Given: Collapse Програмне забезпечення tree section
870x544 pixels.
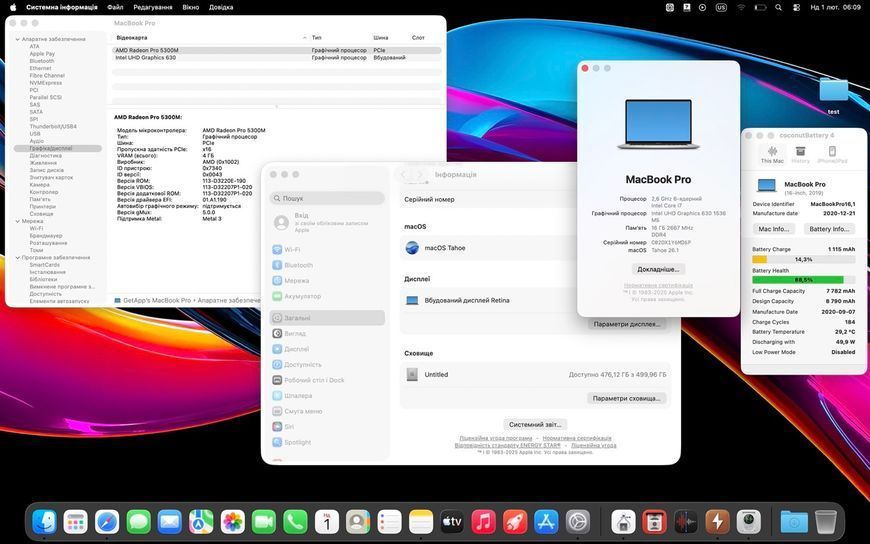Looking at the screenshot, I should tap(18, 258).
